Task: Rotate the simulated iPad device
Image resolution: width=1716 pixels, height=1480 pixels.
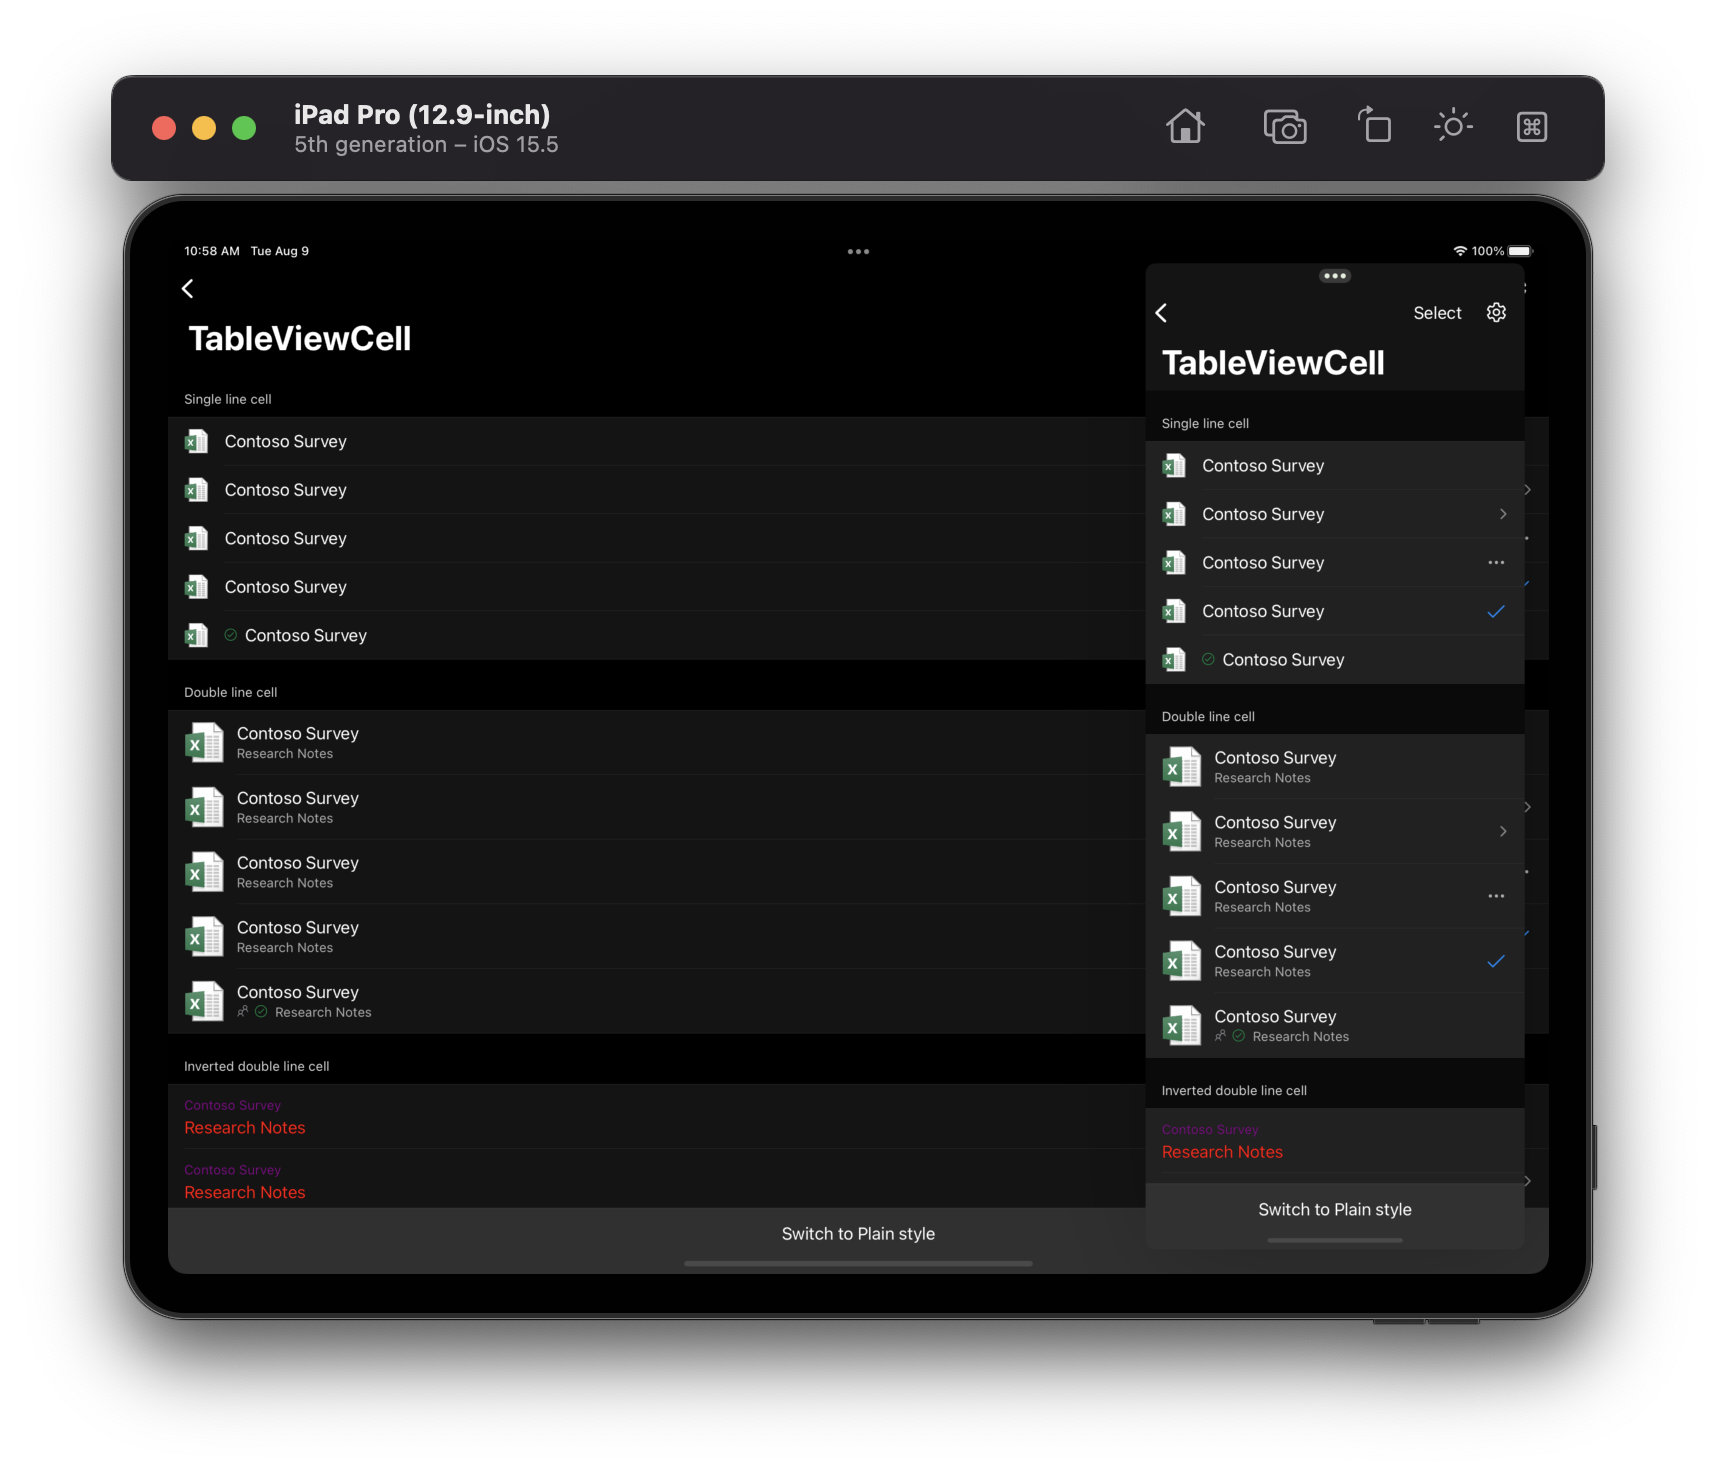Action: click(1375, 126)
